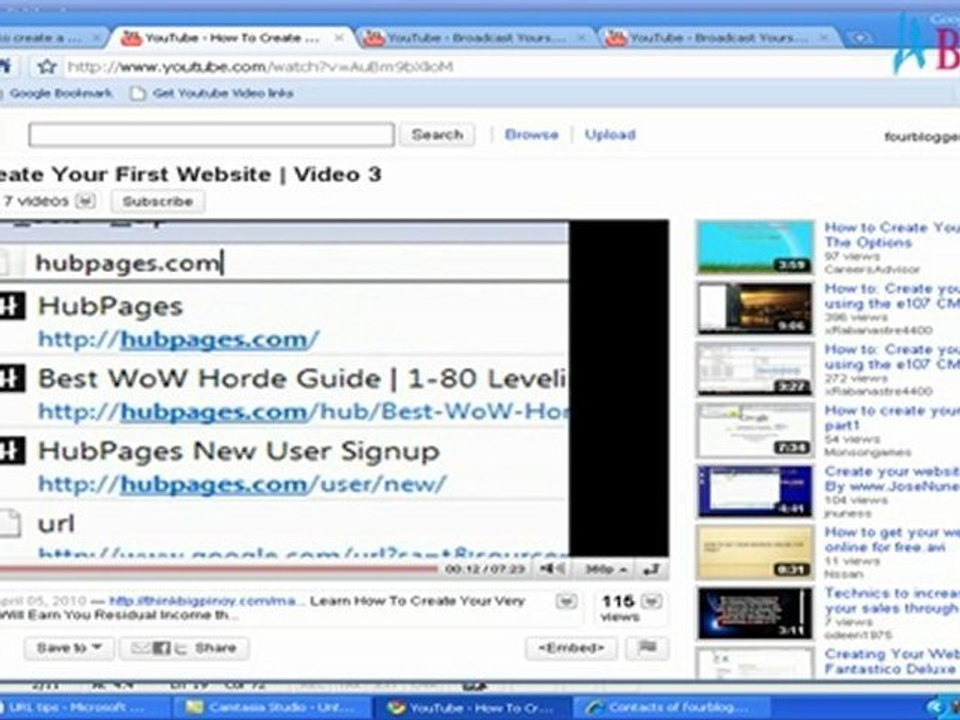This screenshot has height=720, width=960.
Task: Click the Share button label
Action: tap(216, 648)
